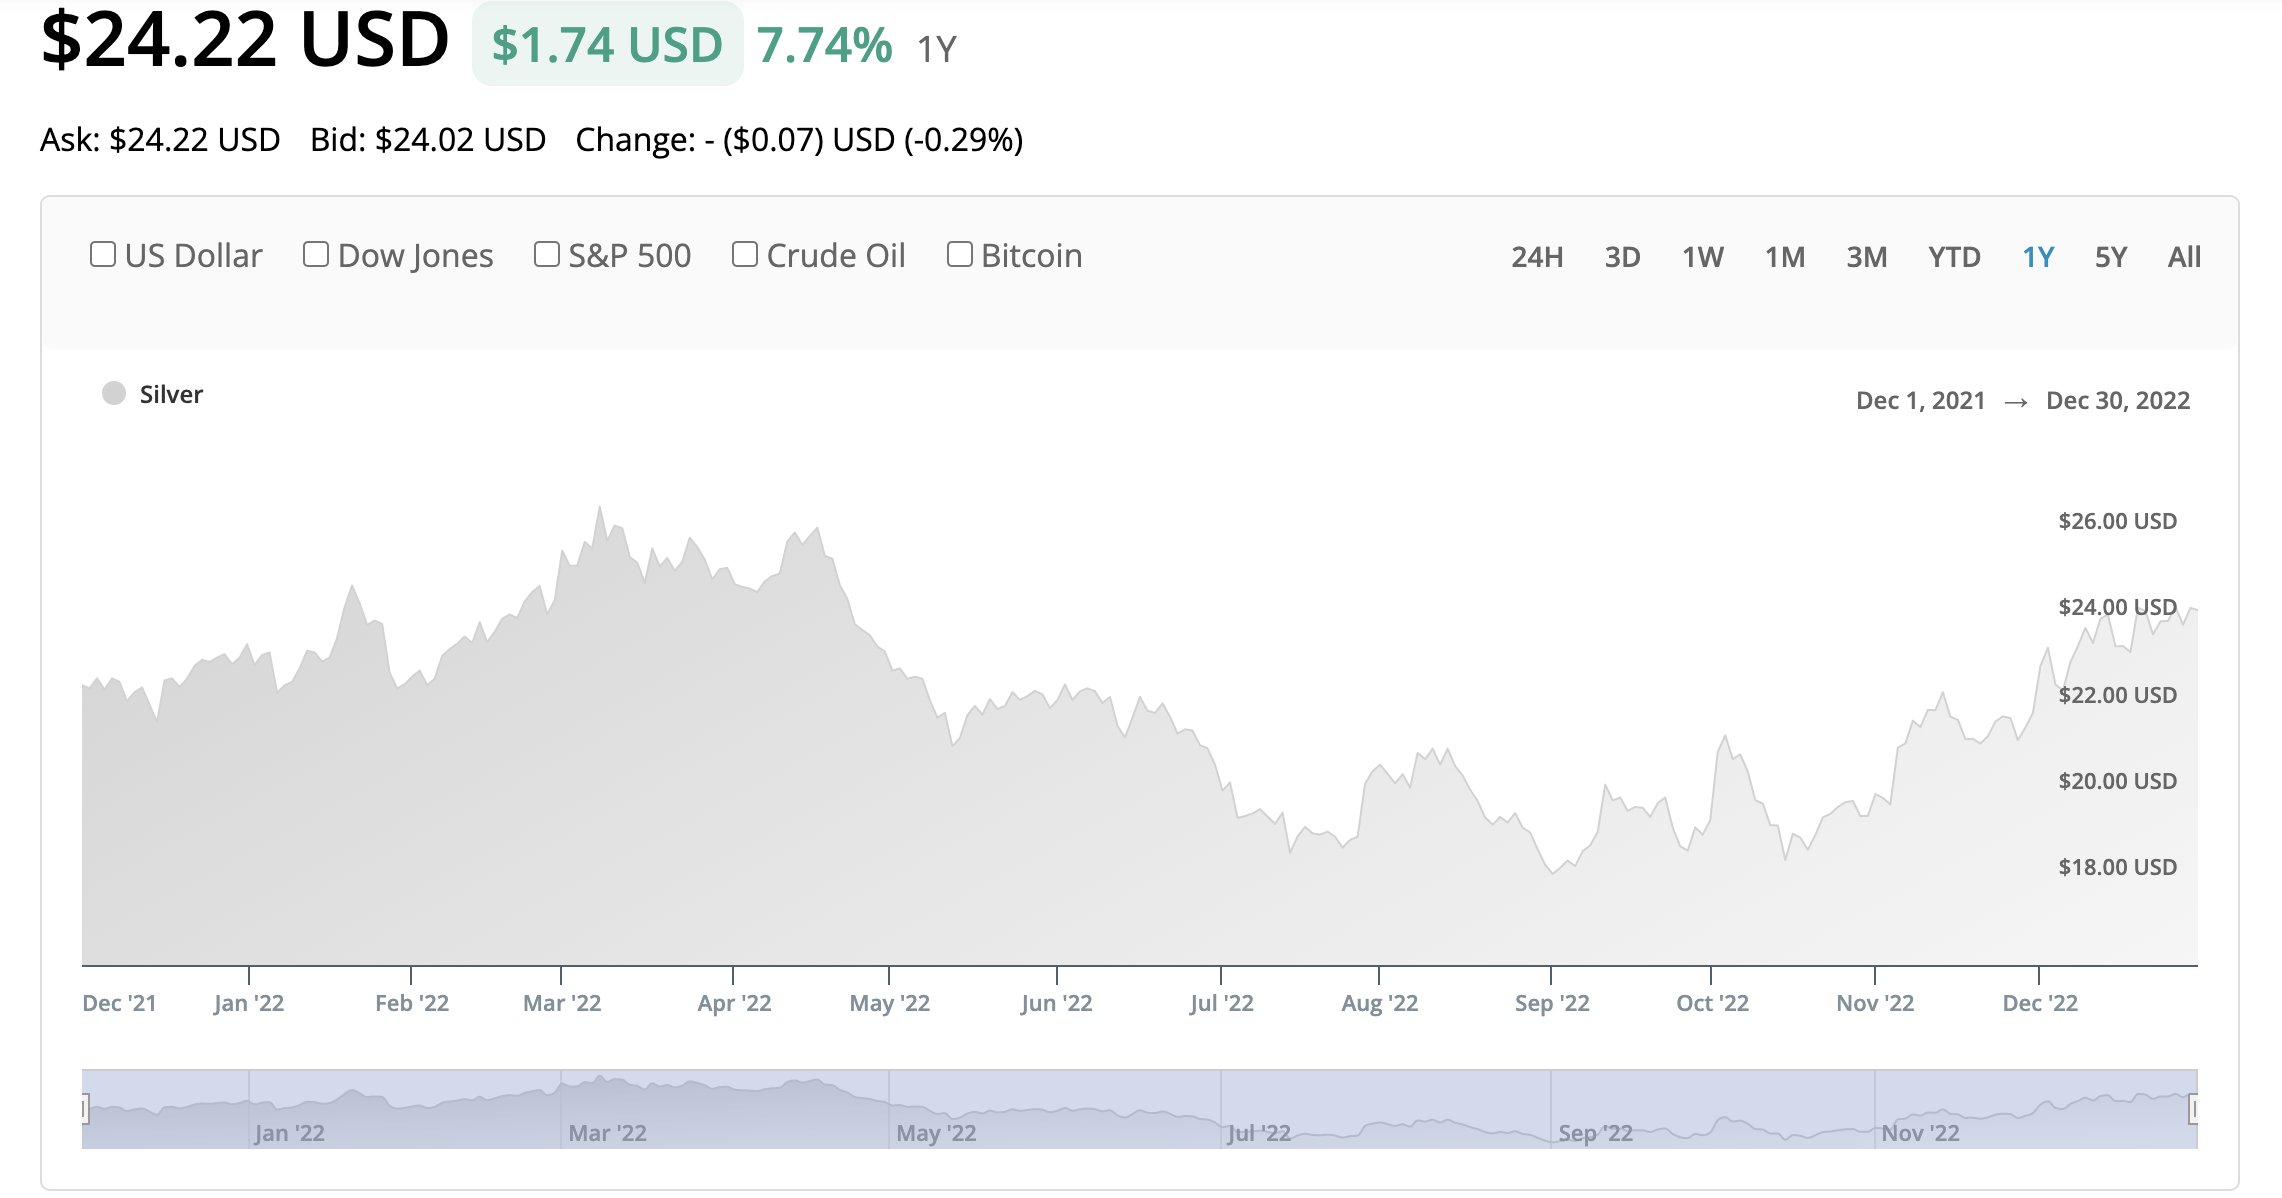Image resolution: width=2282 pixels, height=1198 pixels.
Task: Enable the US Dollar comparison checkbox
Action: [103, 254]
